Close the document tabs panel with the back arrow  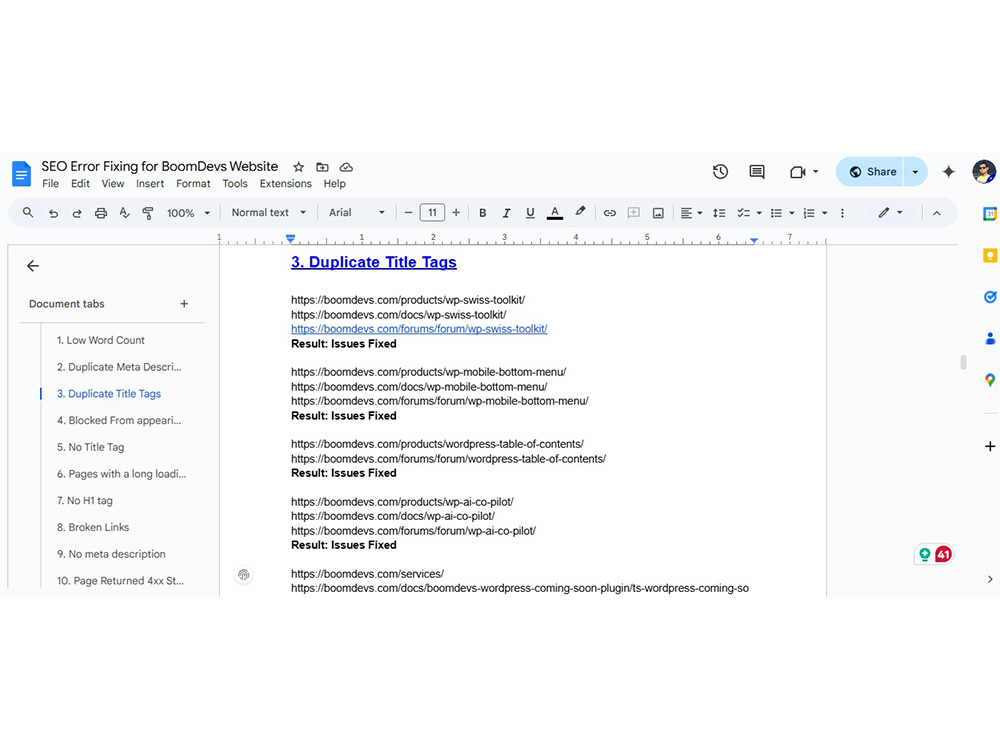tap(33, 266)
